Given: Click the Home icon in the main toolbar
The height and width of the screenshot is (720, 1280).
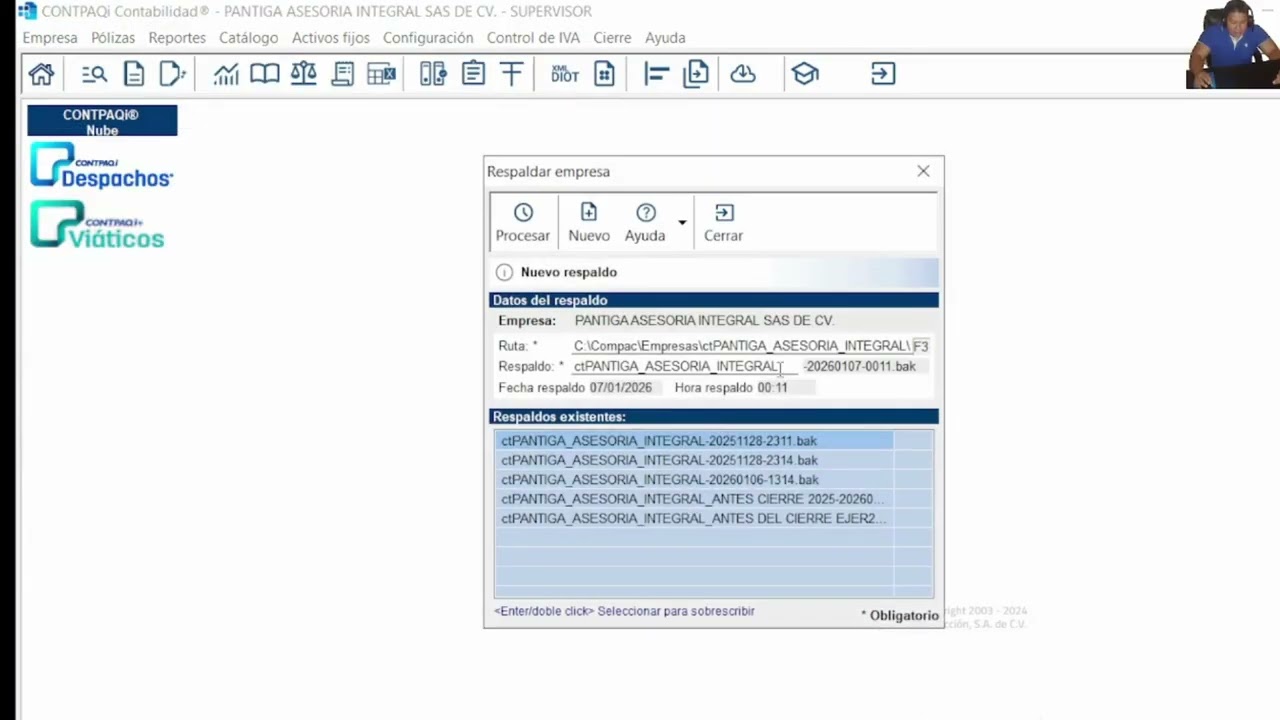Looking at the screenshot, I should coord(41,74).
